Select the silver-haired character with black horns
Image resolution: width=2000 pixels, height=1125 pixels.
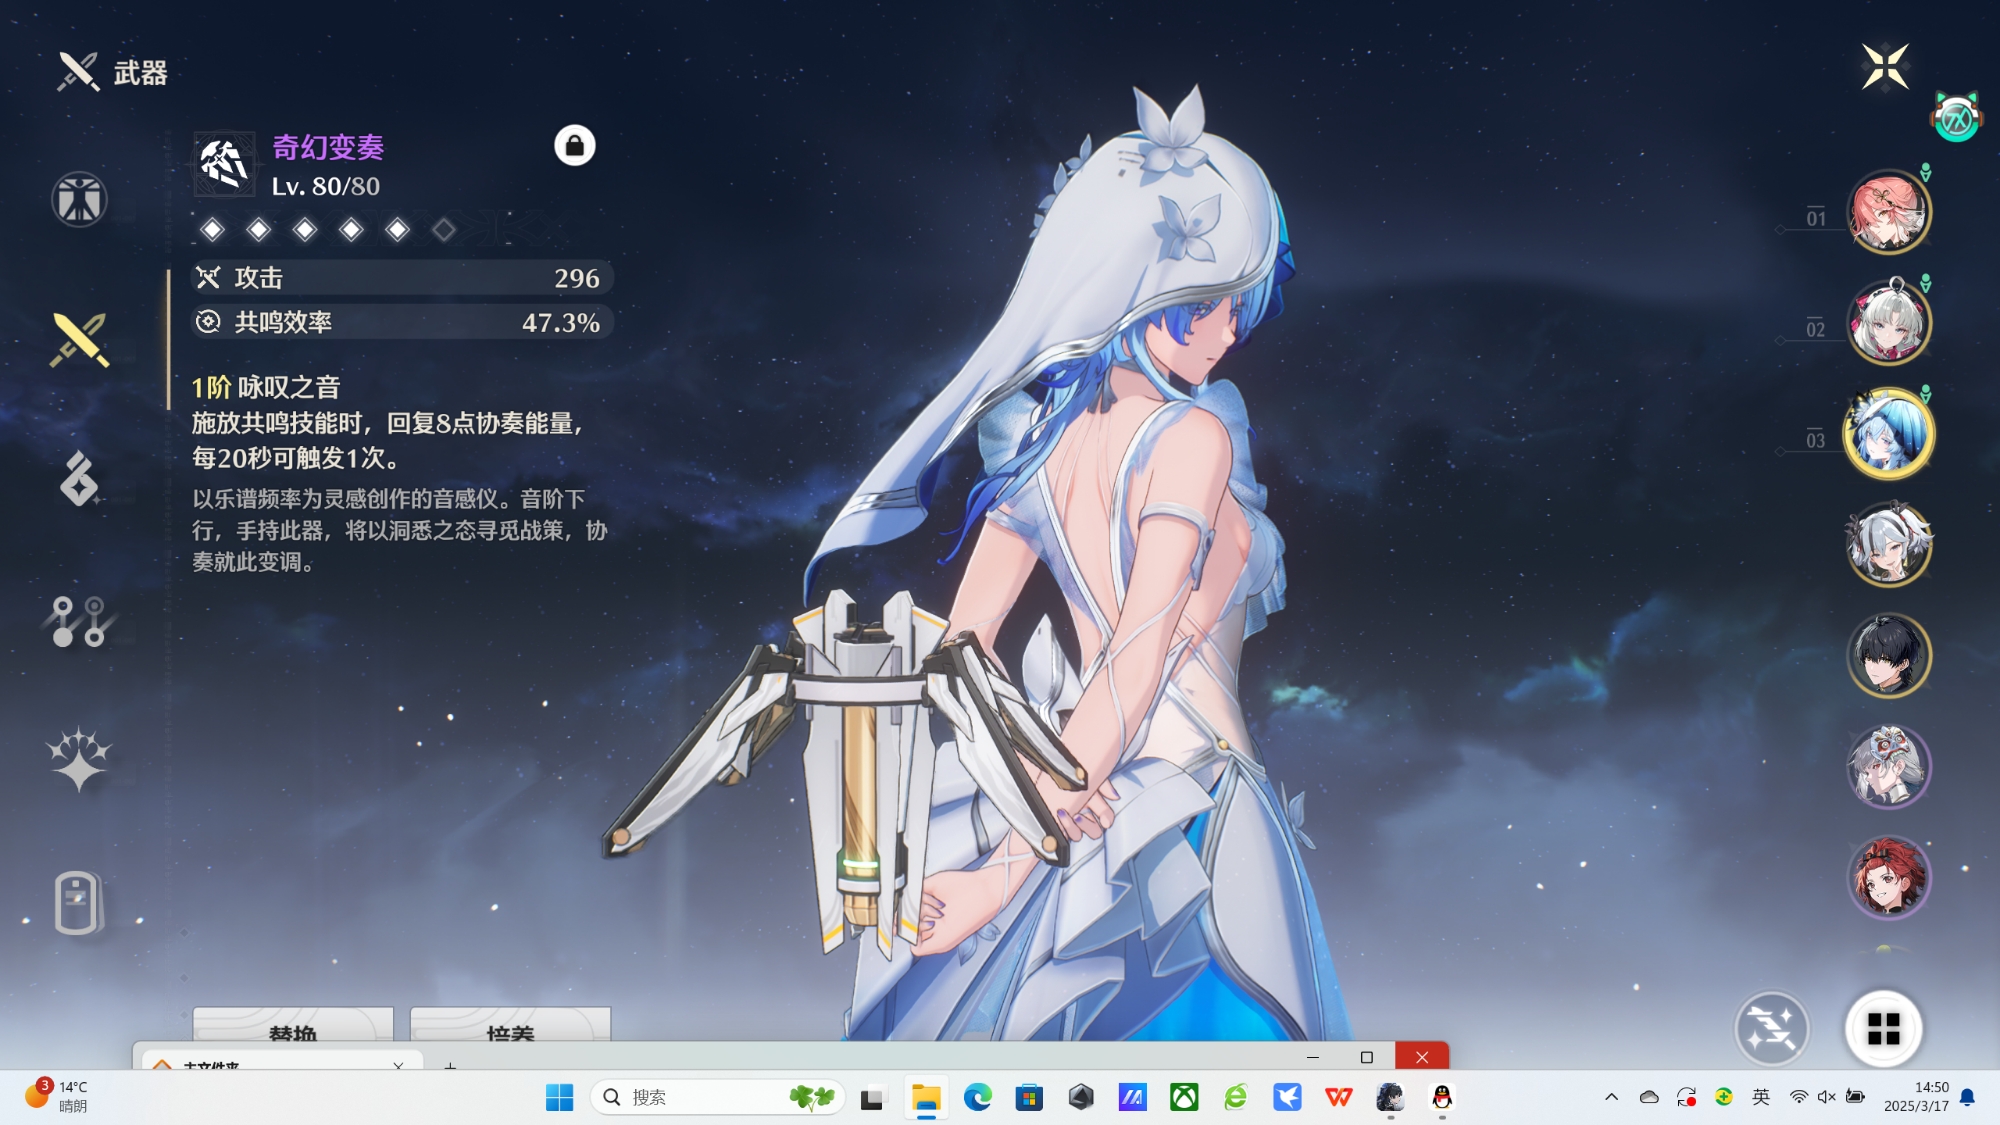point(1888,545)
